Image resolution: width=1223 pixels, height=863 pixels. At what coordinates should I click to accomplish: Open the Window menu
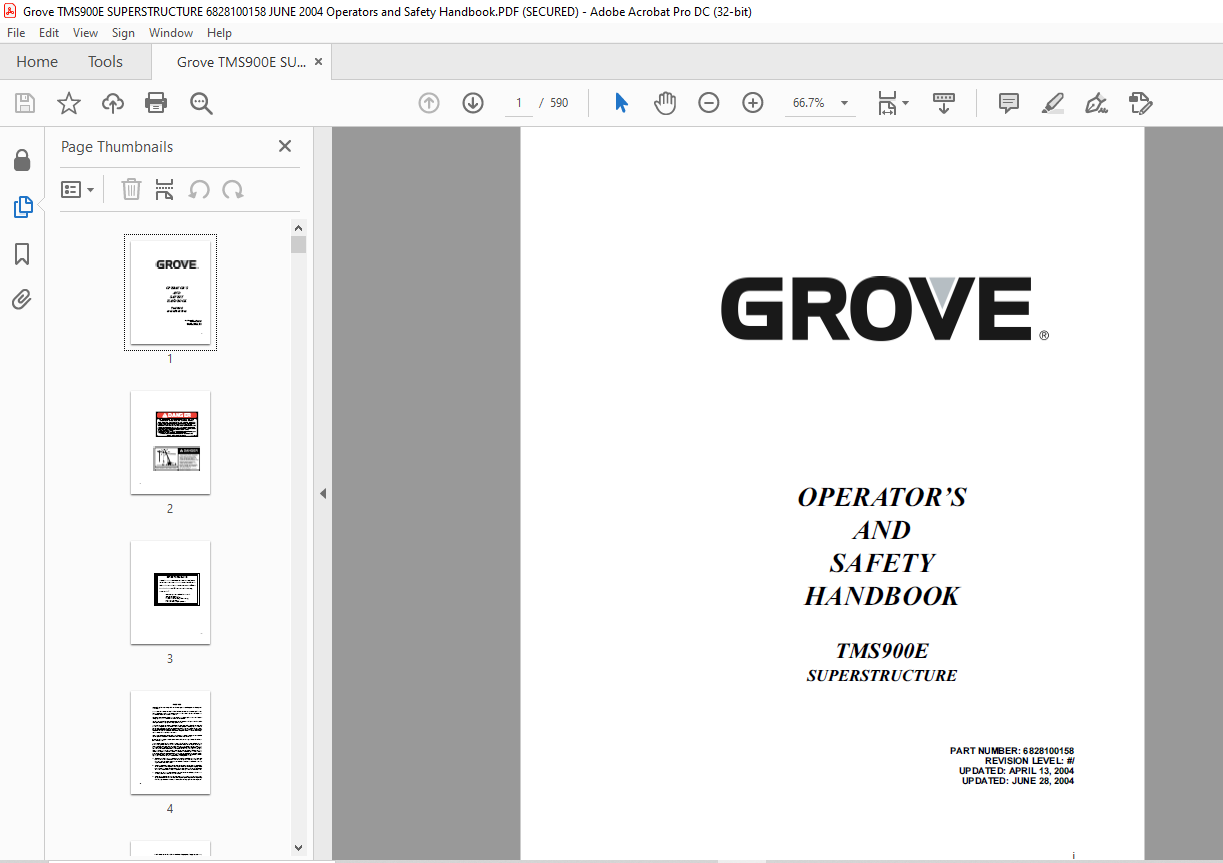tap(171, 33)
